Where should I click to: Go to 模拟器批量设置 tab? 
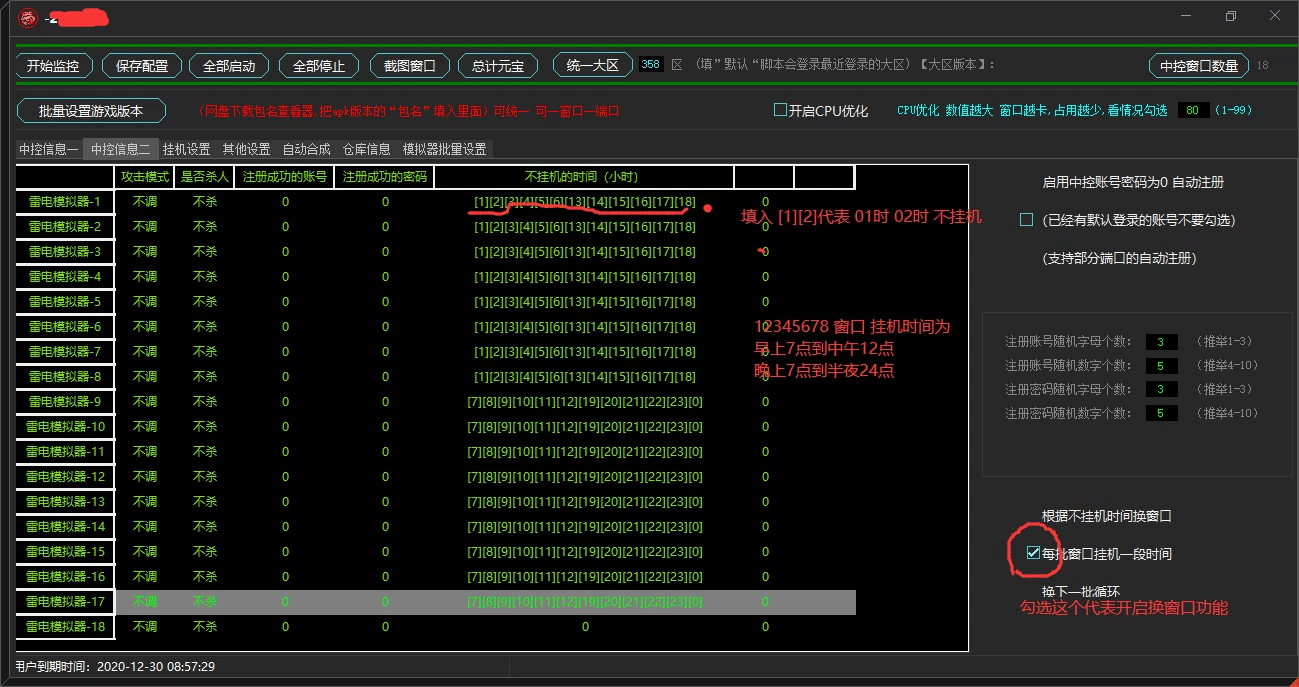click(444, 149)
